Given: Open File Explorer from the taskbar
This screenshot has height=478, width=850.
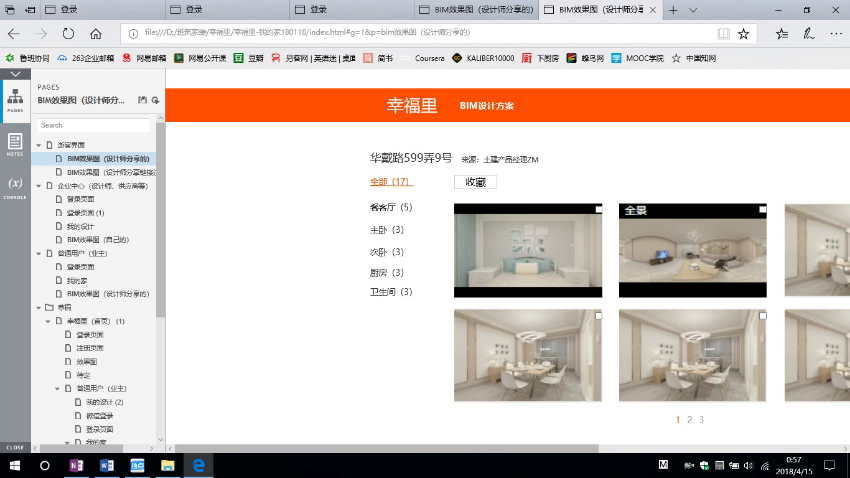Looking at the screenshot, I should tap(168, 466).
